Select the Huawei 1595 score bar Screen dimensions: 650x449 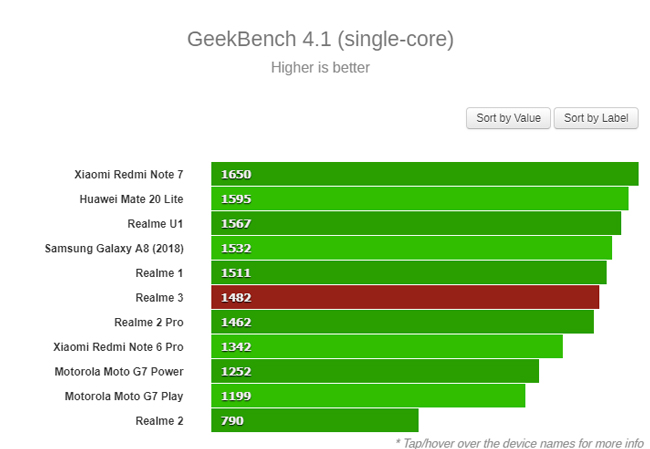pos(419,199)
